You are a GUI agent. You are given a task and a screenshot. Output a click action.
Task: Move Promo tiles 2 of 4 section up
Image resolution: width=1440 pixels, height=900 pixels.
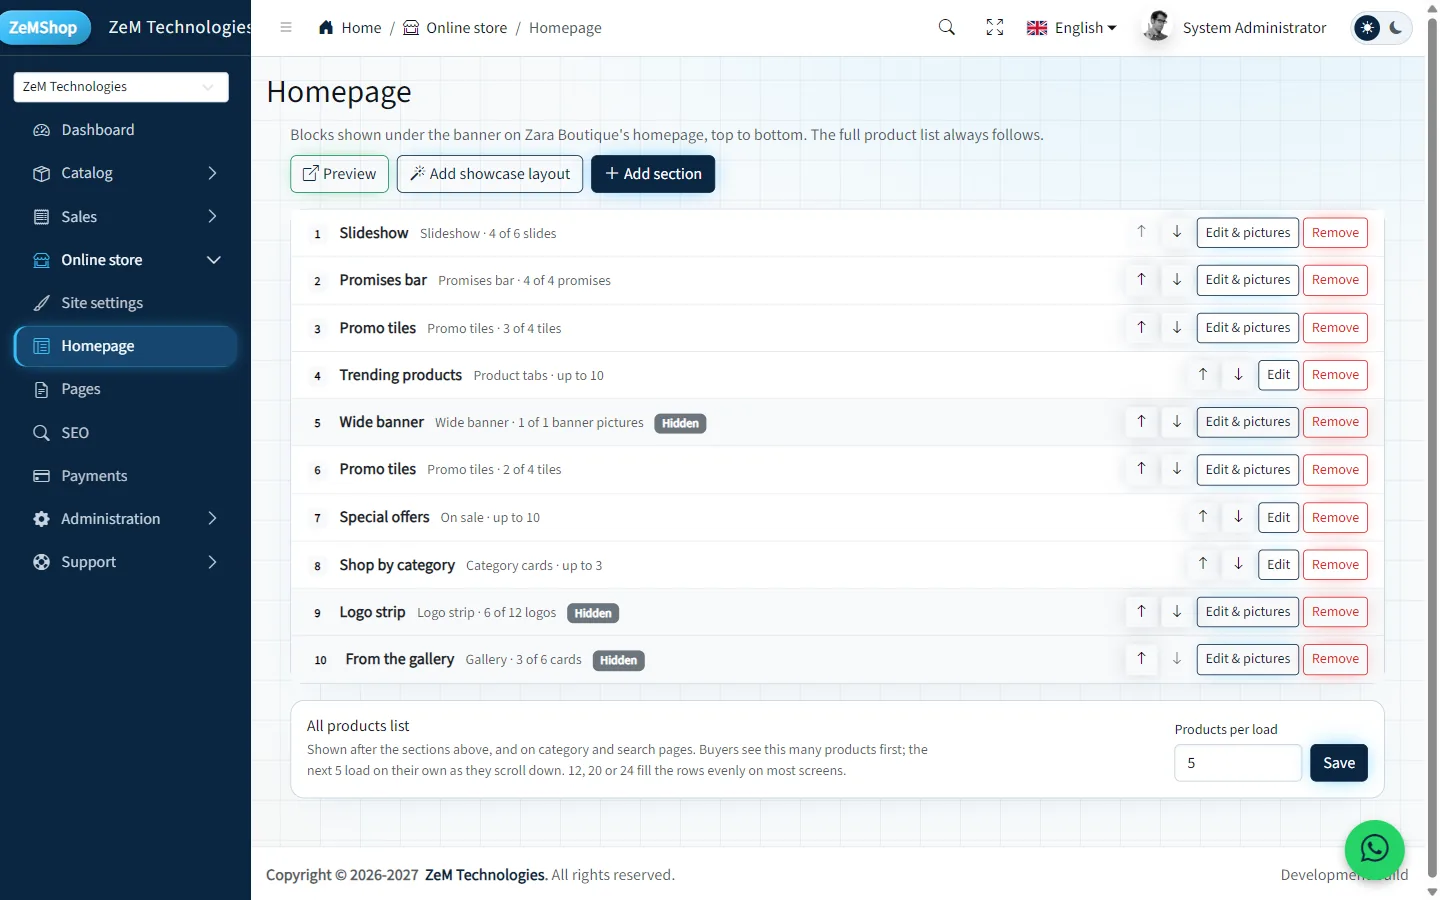(x=1141, y=469)
